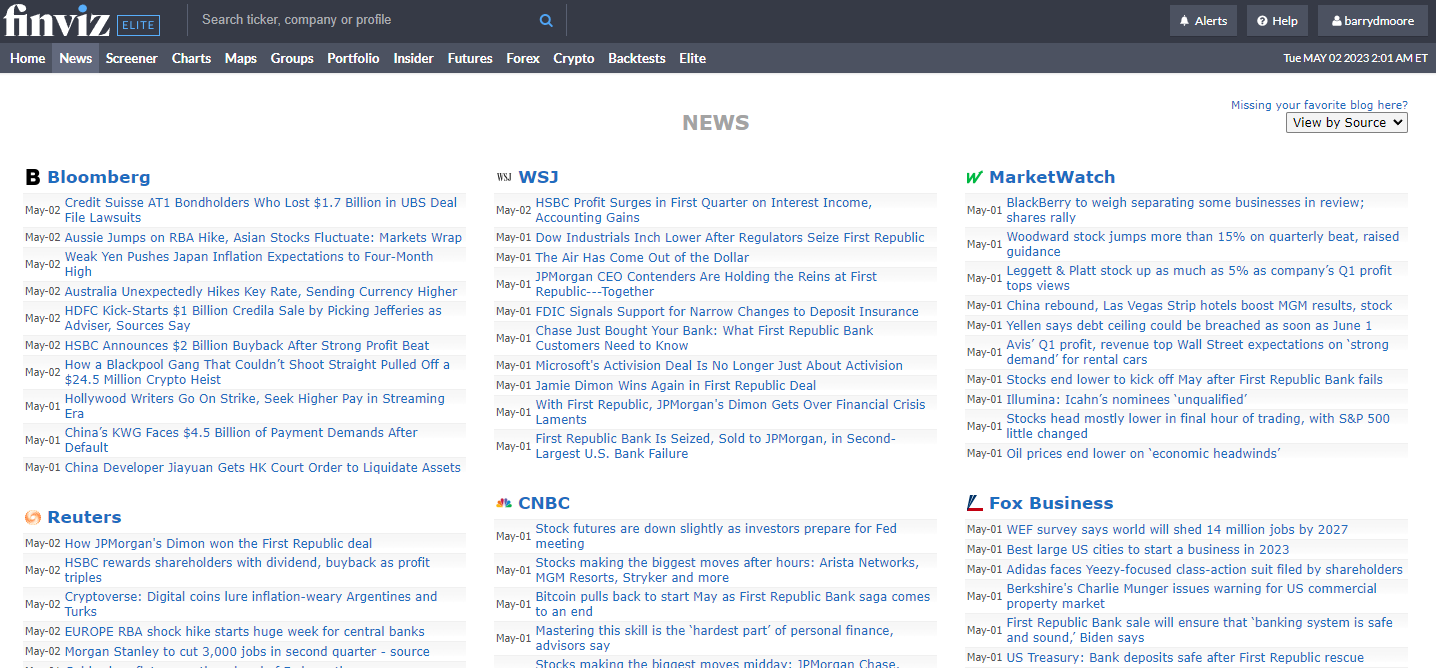
Task: Open Bitcoin pulls back to start May article
Action: 733,604
